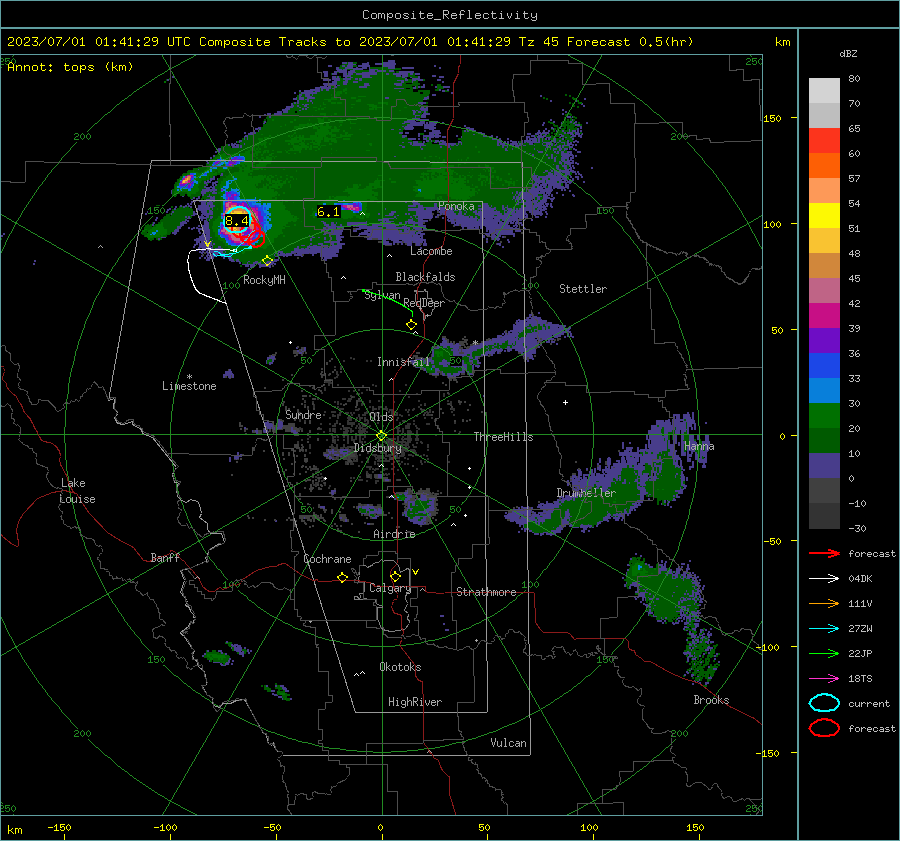Screen dimensions: 900x841
Task: Click the timestamp 2023/07/01 01:41:29 UTC header
Action: tap(99, 42)
